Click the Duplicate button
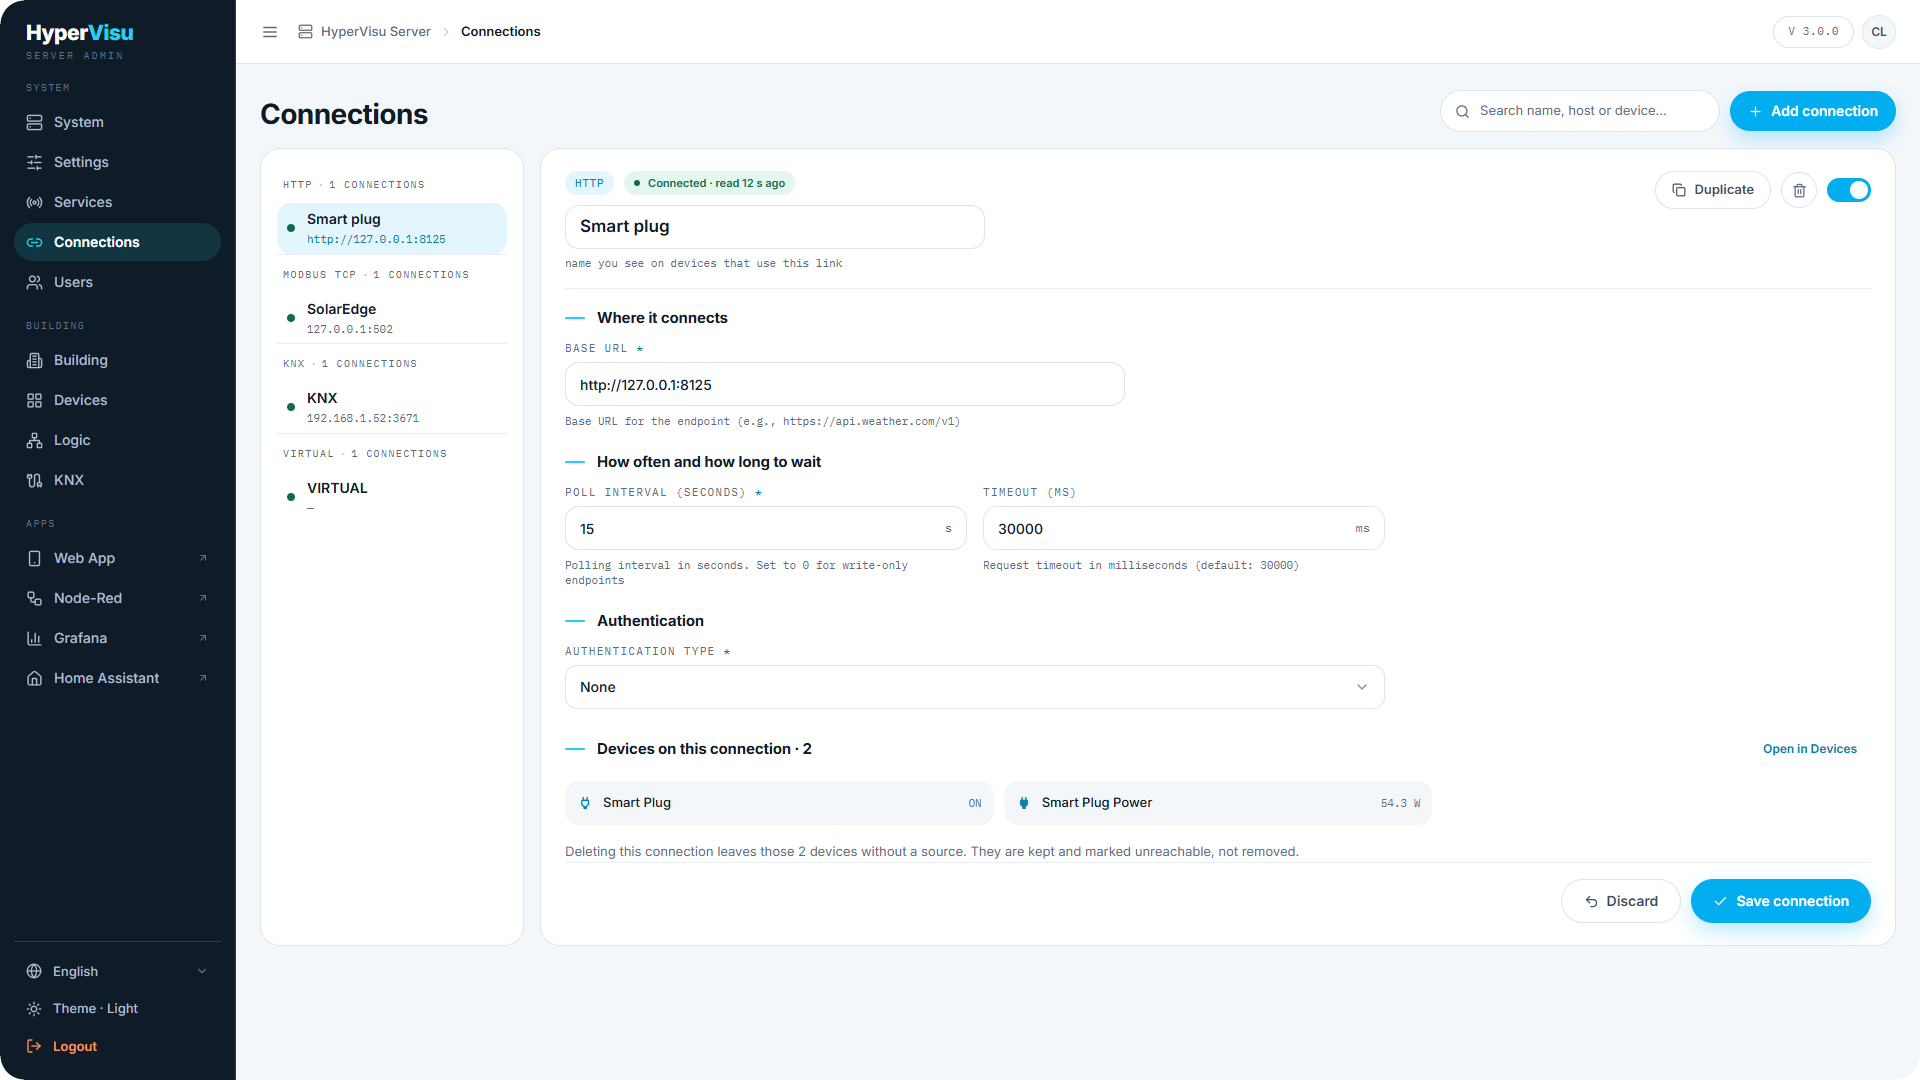Screen dimensions: 1920x1080 click(1713, 190)
